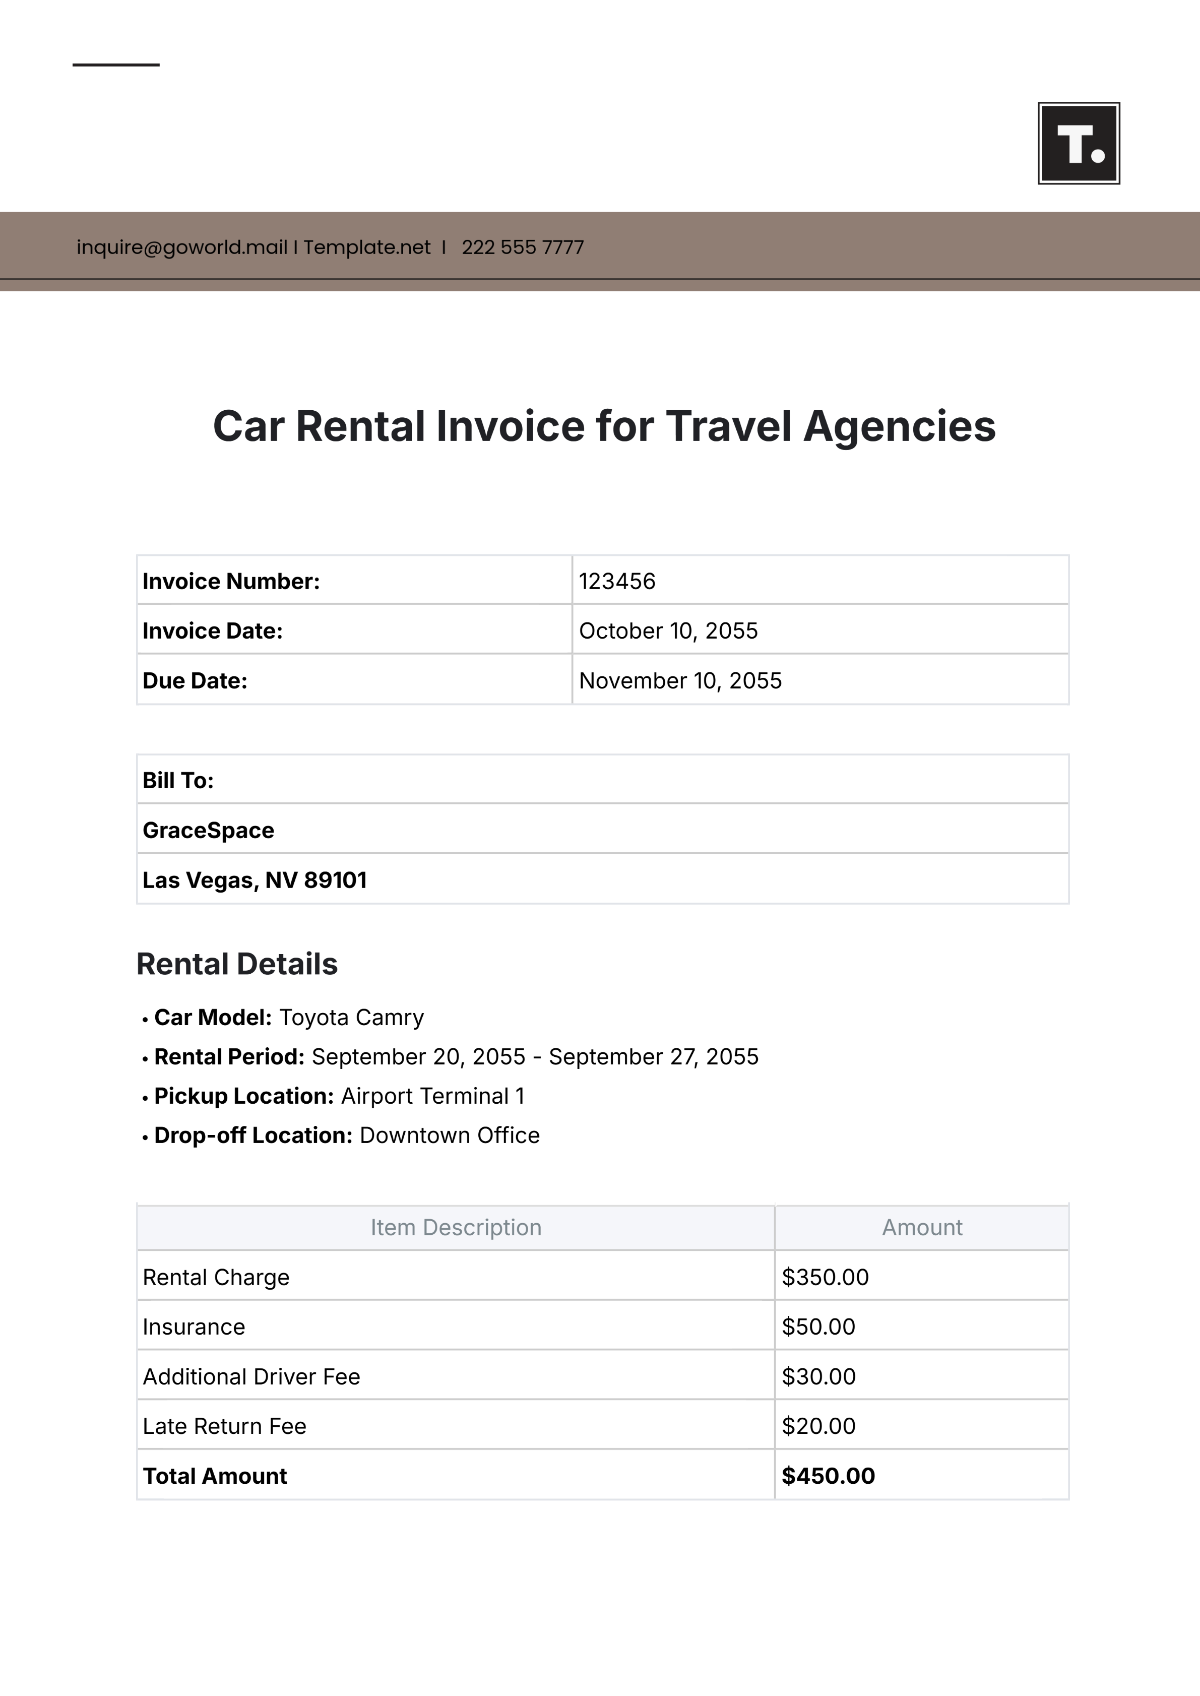
Task: Click the Bill To label cell
Action: pyautogui.click(x=178, y=780)
